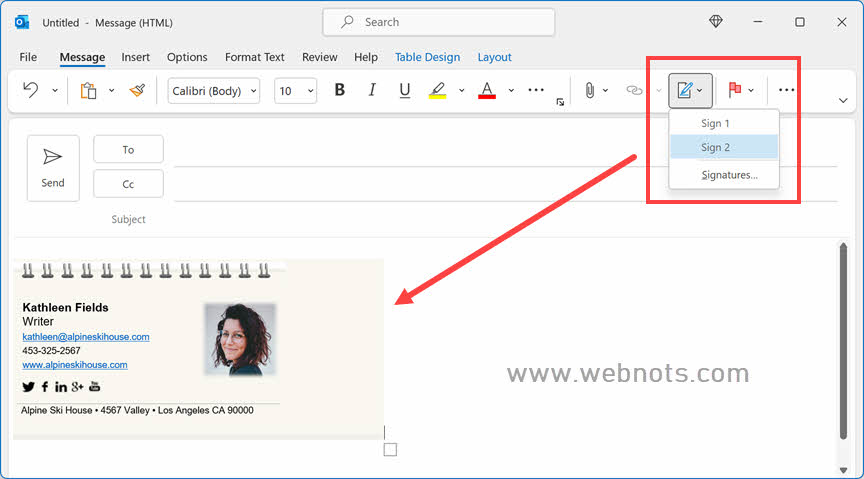Click the Cc recipients button
864x479 pixels.
coord(128,184)
